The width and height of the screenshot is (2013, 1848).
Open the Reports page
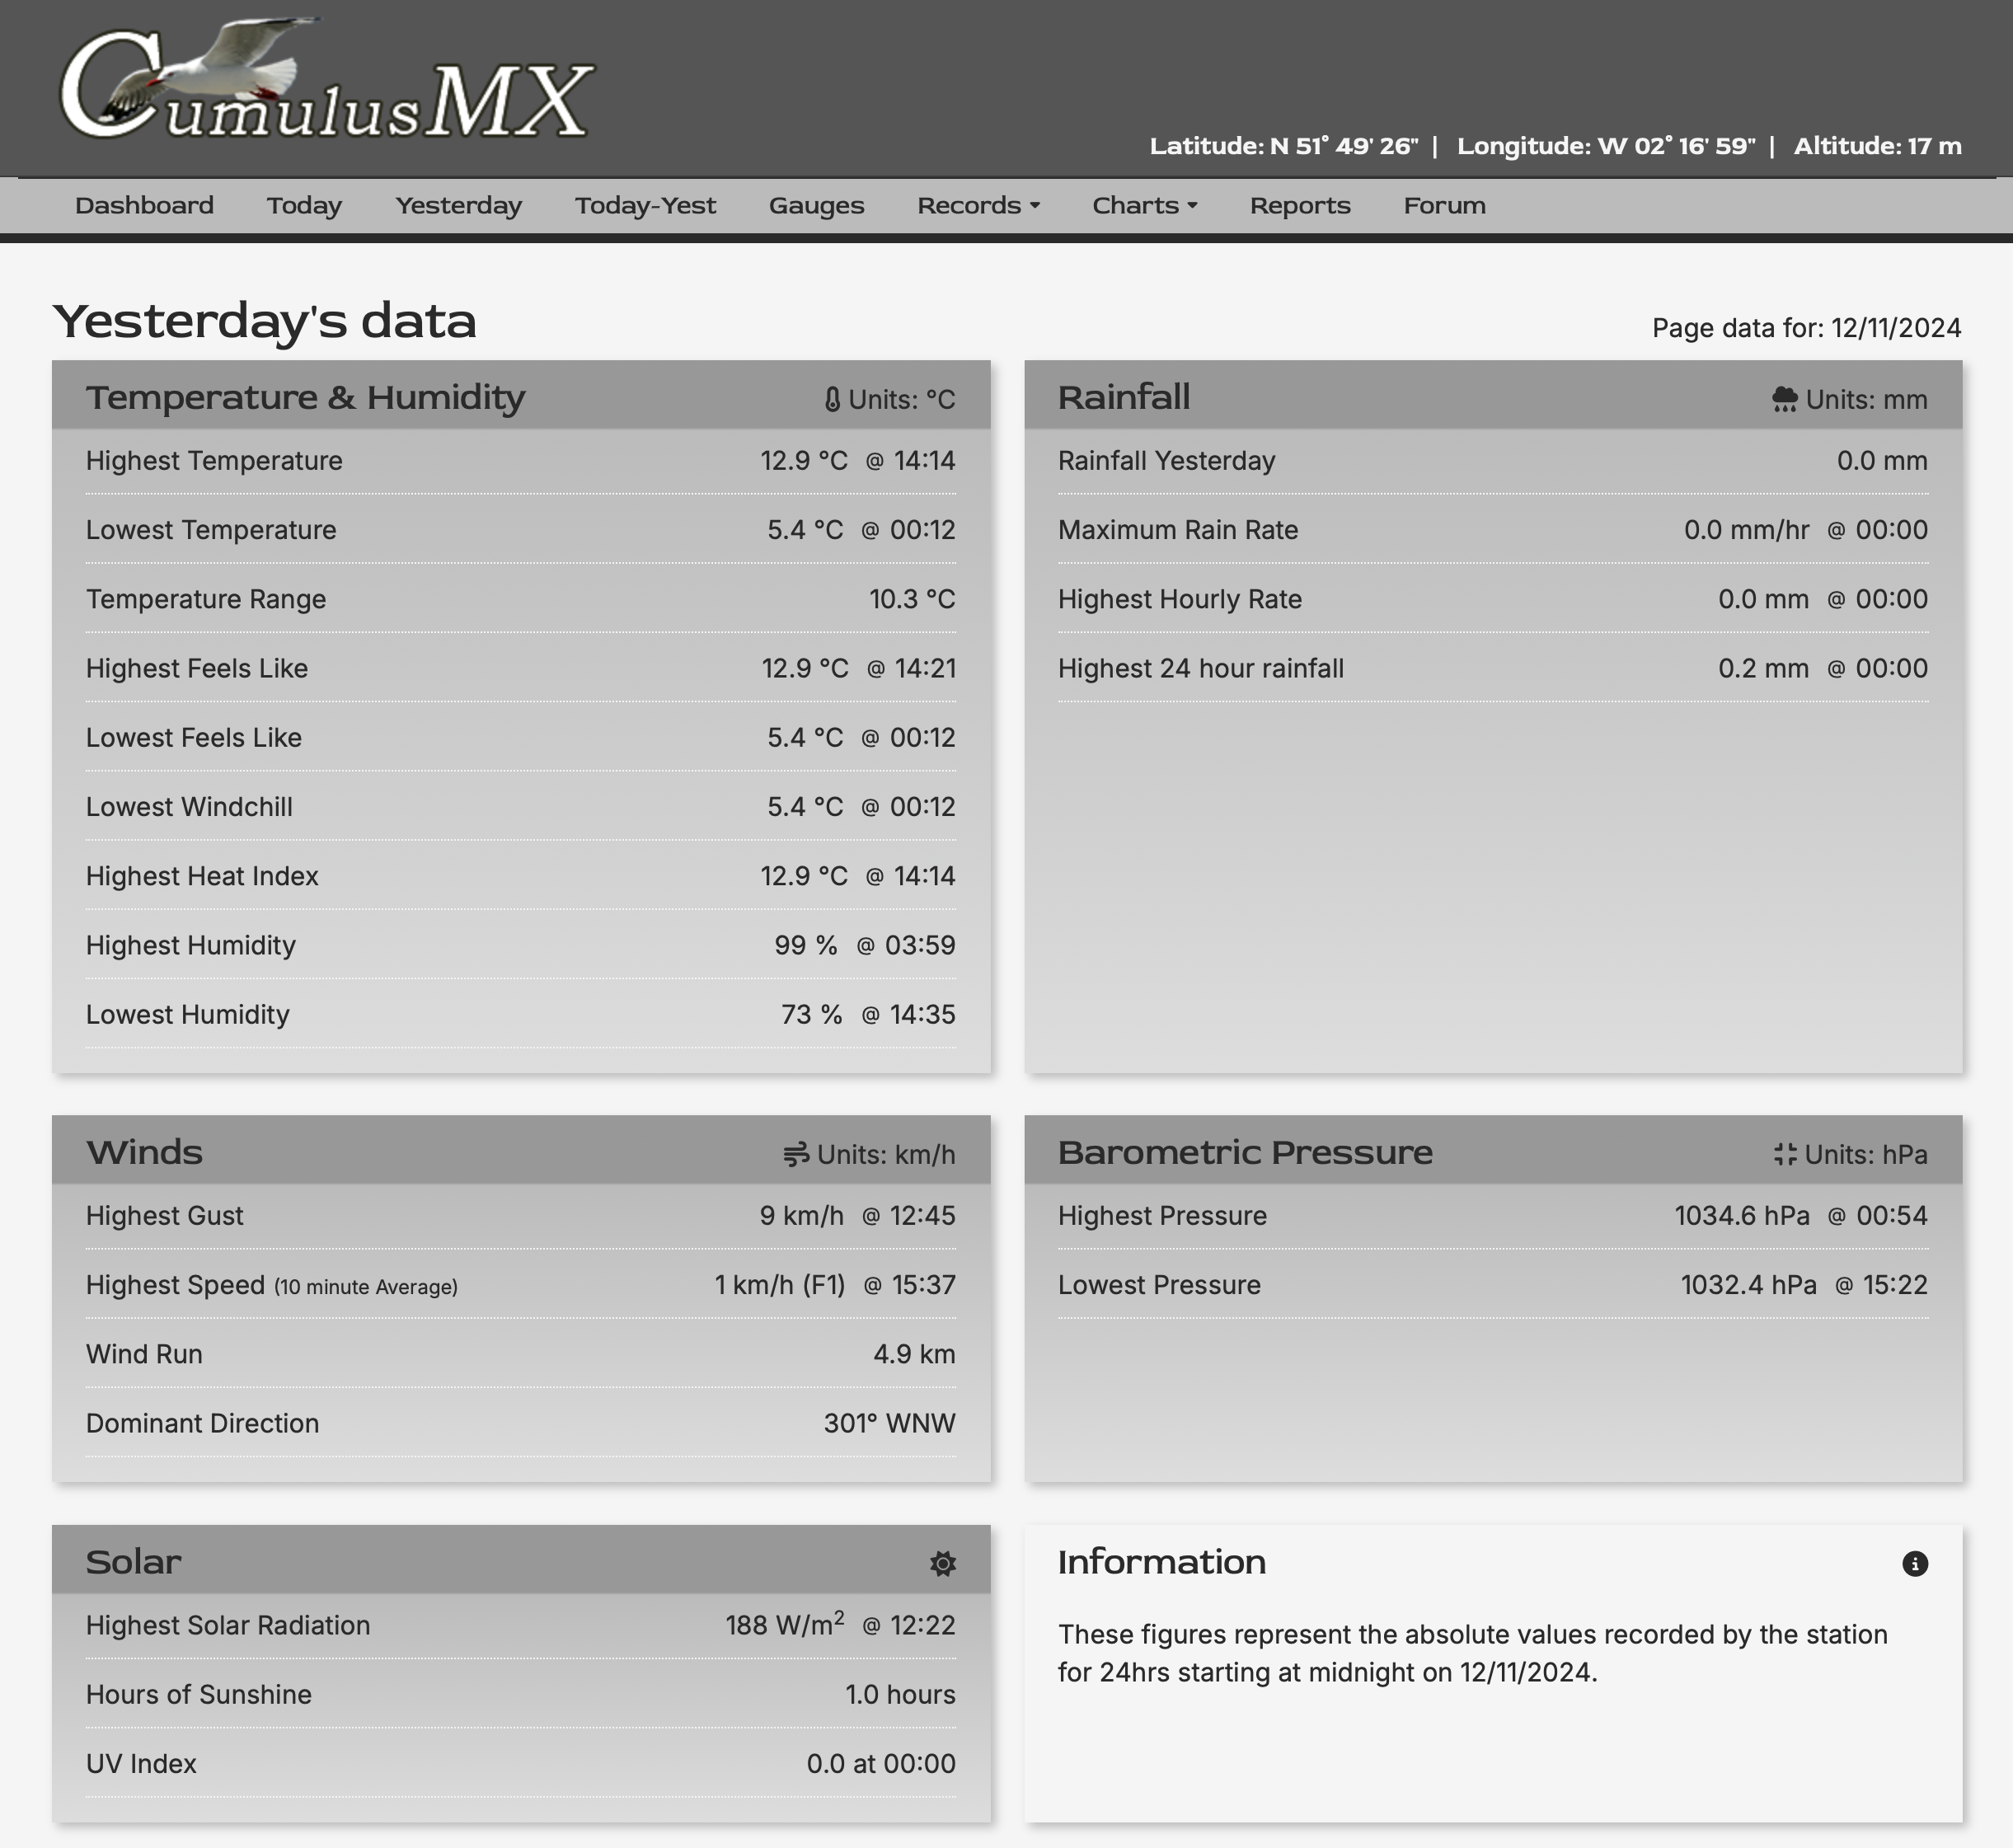pyautogui.click(x=1299, y=206)
